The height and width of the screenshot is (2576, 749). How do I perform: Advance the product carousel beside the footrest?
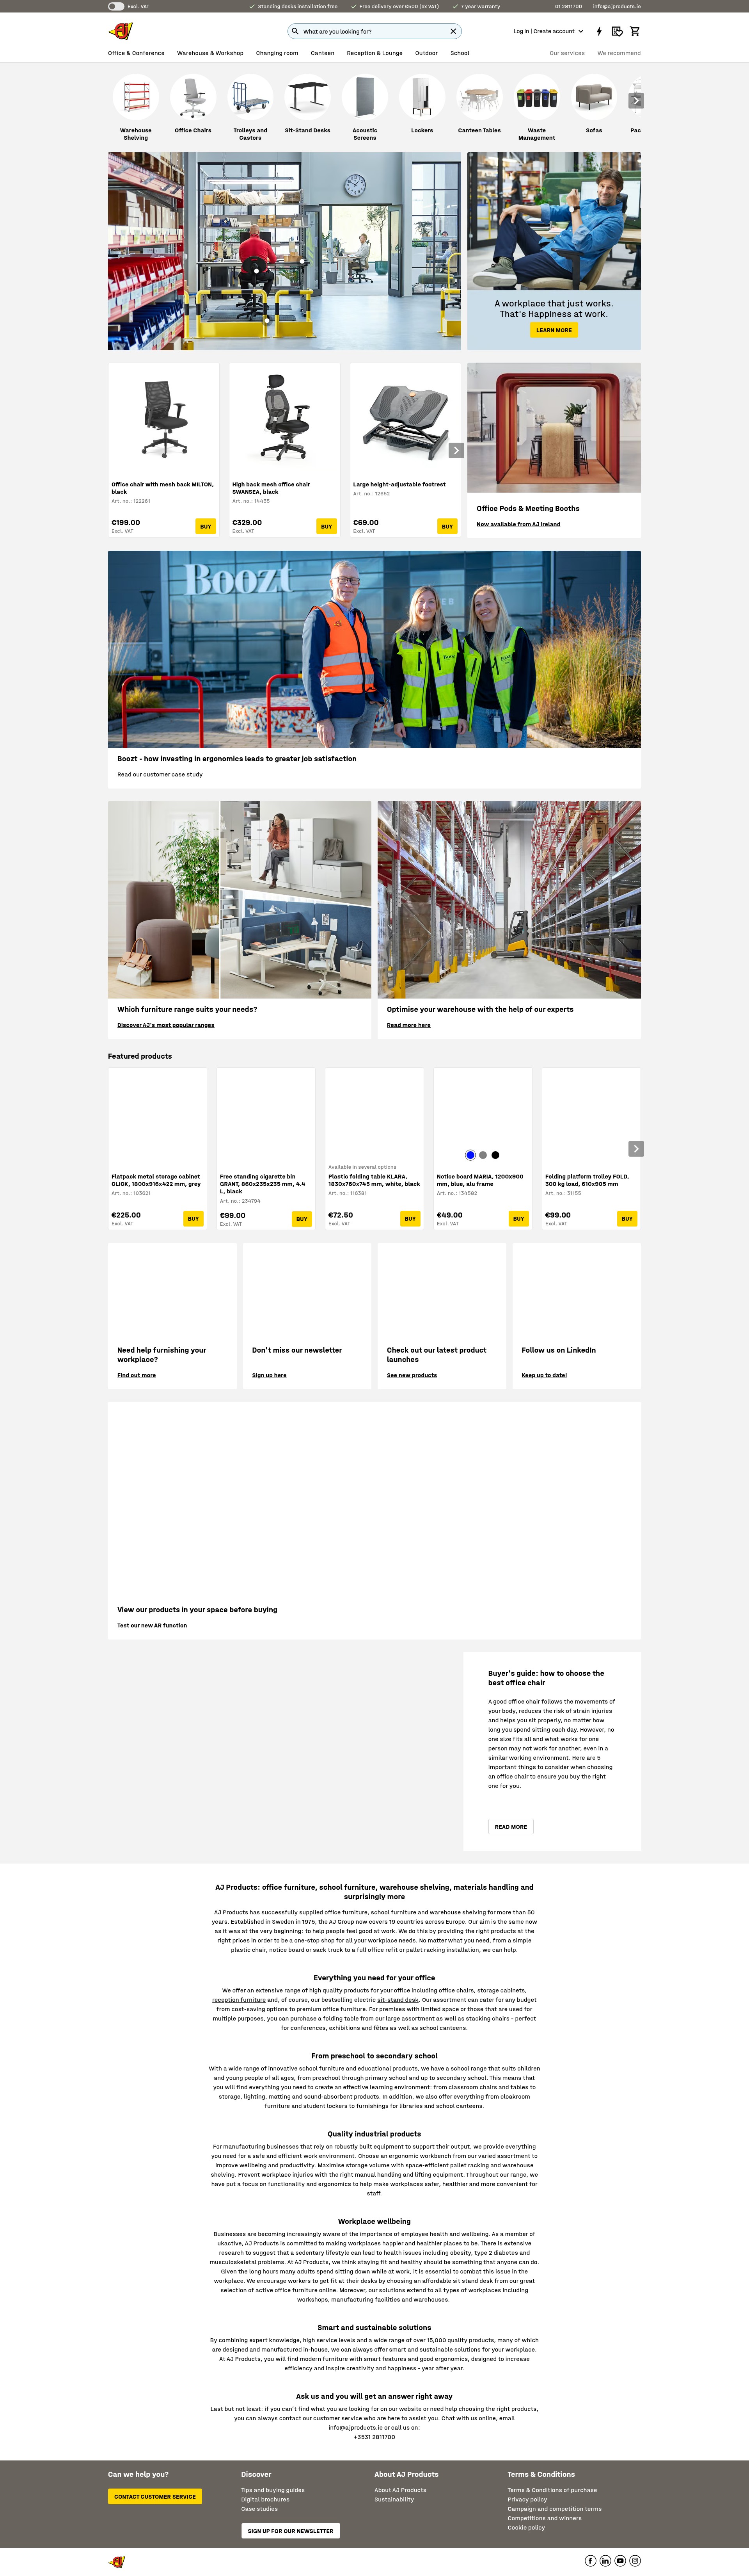tap(456, 451)
